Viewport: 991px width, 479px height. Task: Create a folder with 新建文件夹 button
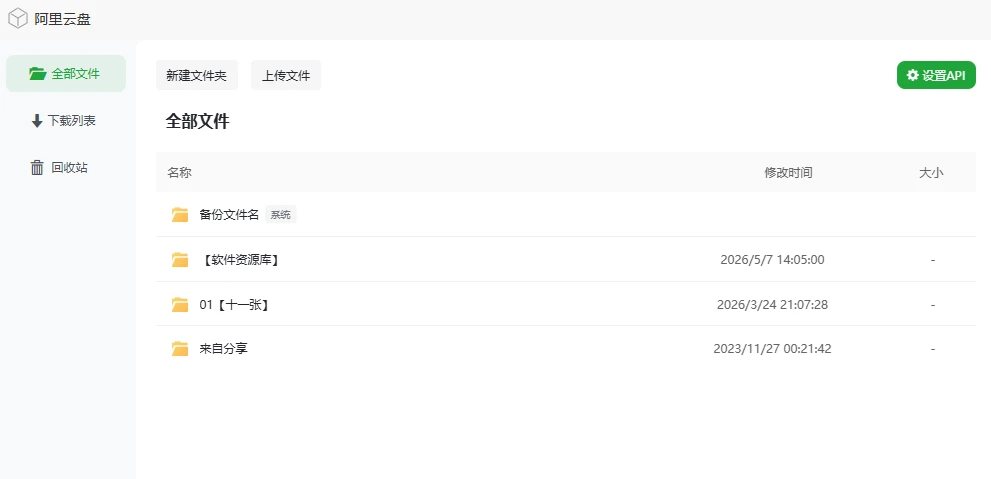tap(197, 76)
